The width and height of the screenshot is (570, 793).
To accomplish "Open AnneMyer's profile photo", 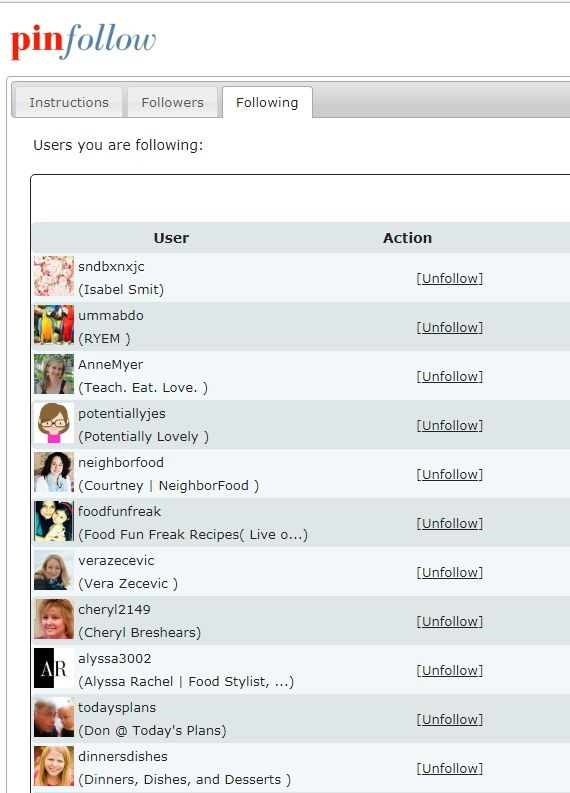I will pos(54,374).
